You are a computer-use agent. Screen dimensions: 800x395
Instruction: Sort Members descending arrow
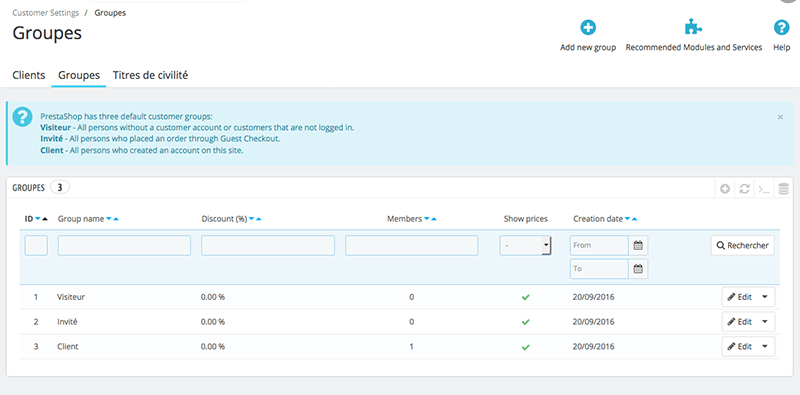click(427, 219)
